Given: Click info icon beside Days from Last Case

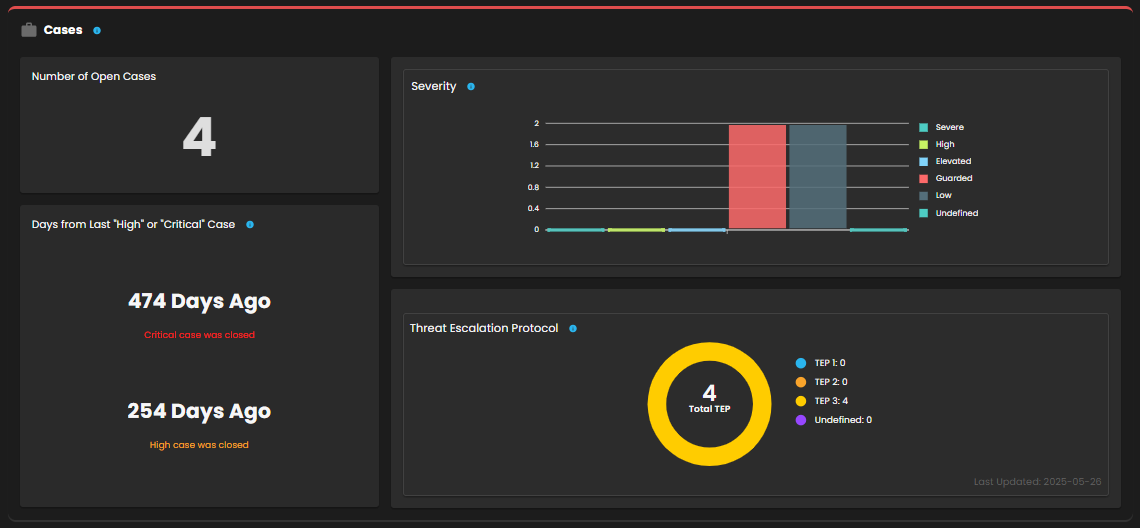Looking at the screenshot, I should click(x=250, y=225).
